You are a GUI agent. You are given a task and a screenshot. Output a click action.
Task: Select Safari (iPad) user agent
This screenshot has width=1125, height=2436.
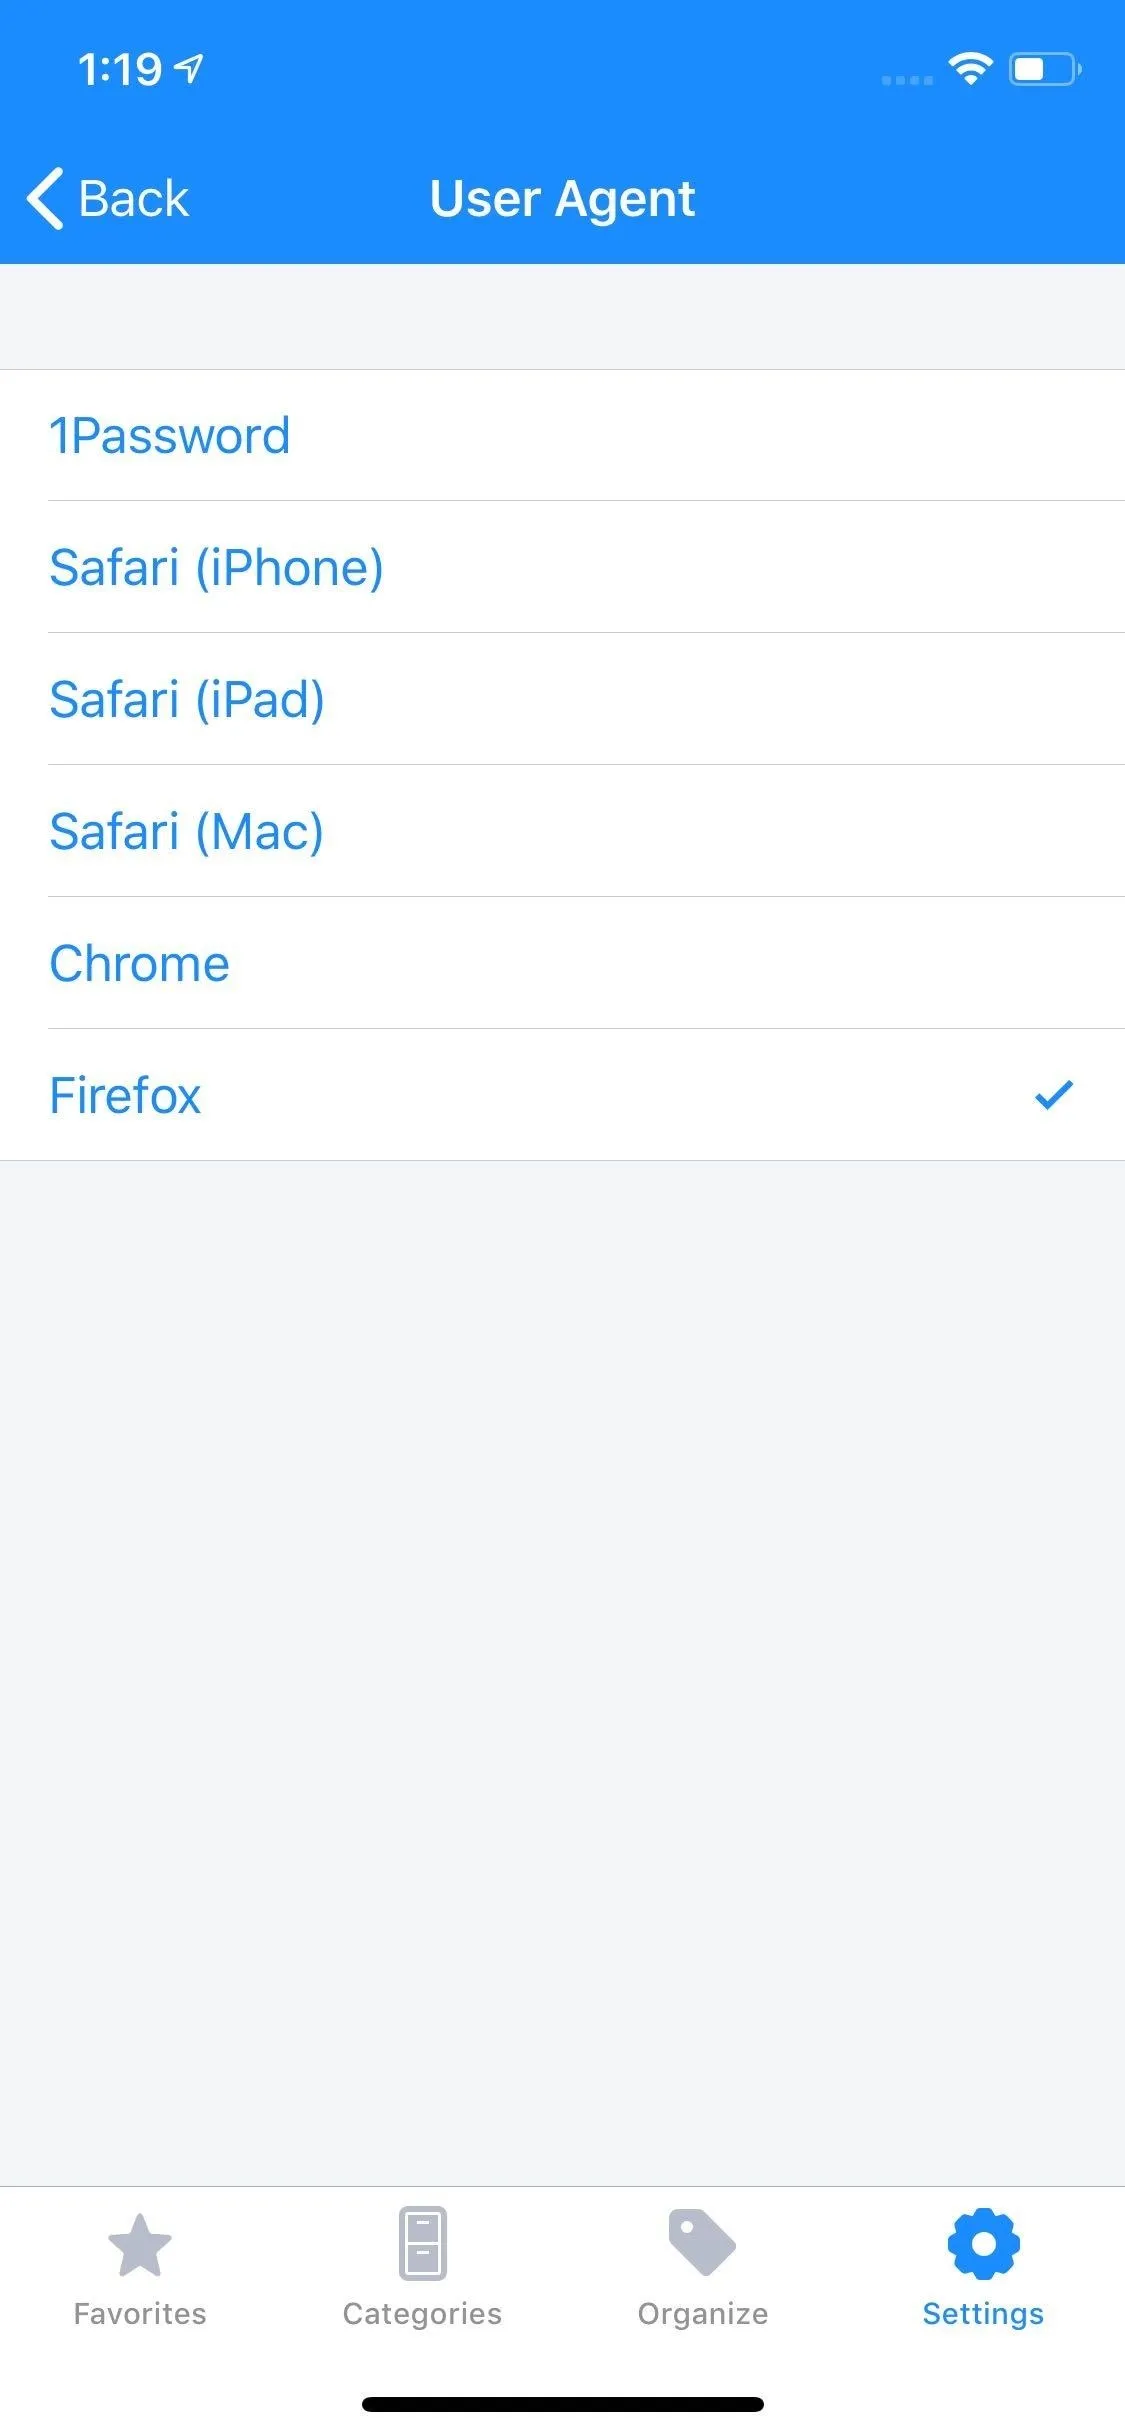tap(562, 699)
